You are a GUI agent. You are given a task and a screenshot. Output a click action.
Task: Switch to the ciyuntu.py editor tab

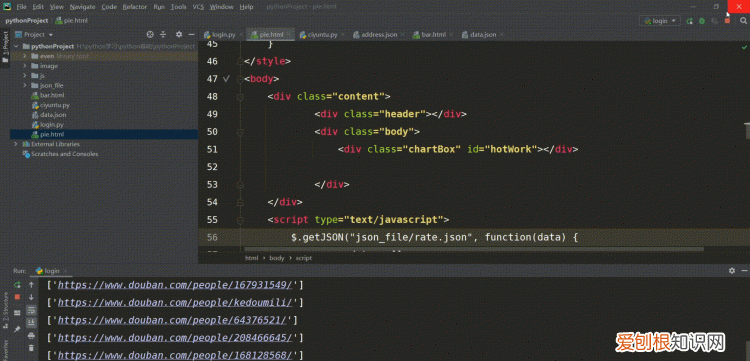(322, 35)
